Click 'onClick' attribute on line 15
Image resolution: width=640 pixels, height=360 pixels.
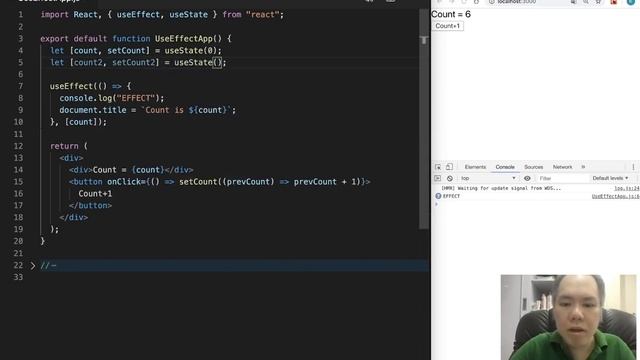pyautogui.click(x=124, y=182)
